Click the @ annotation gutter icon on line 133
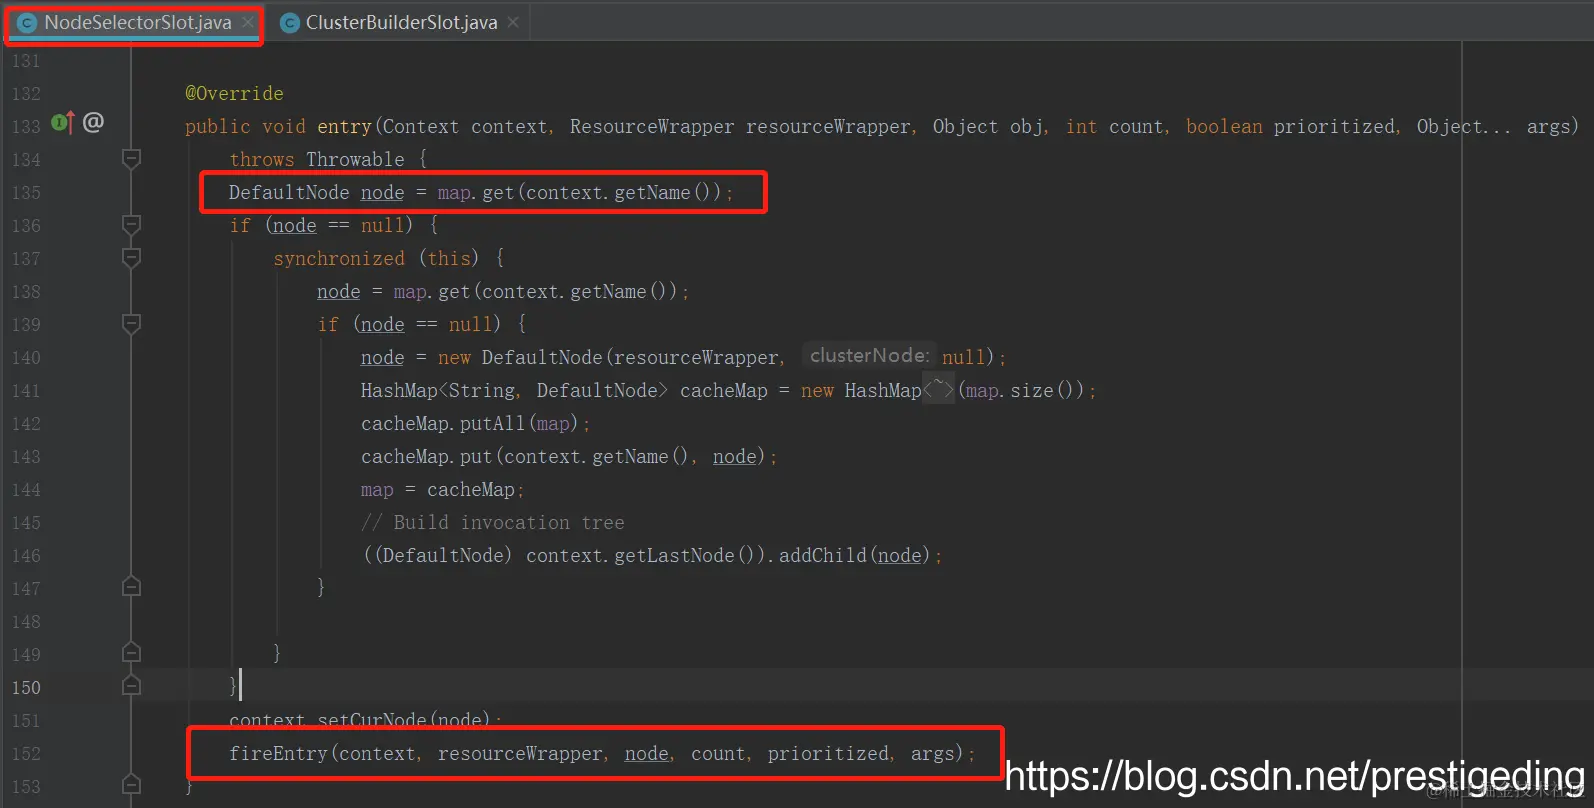 click(93, 123)
